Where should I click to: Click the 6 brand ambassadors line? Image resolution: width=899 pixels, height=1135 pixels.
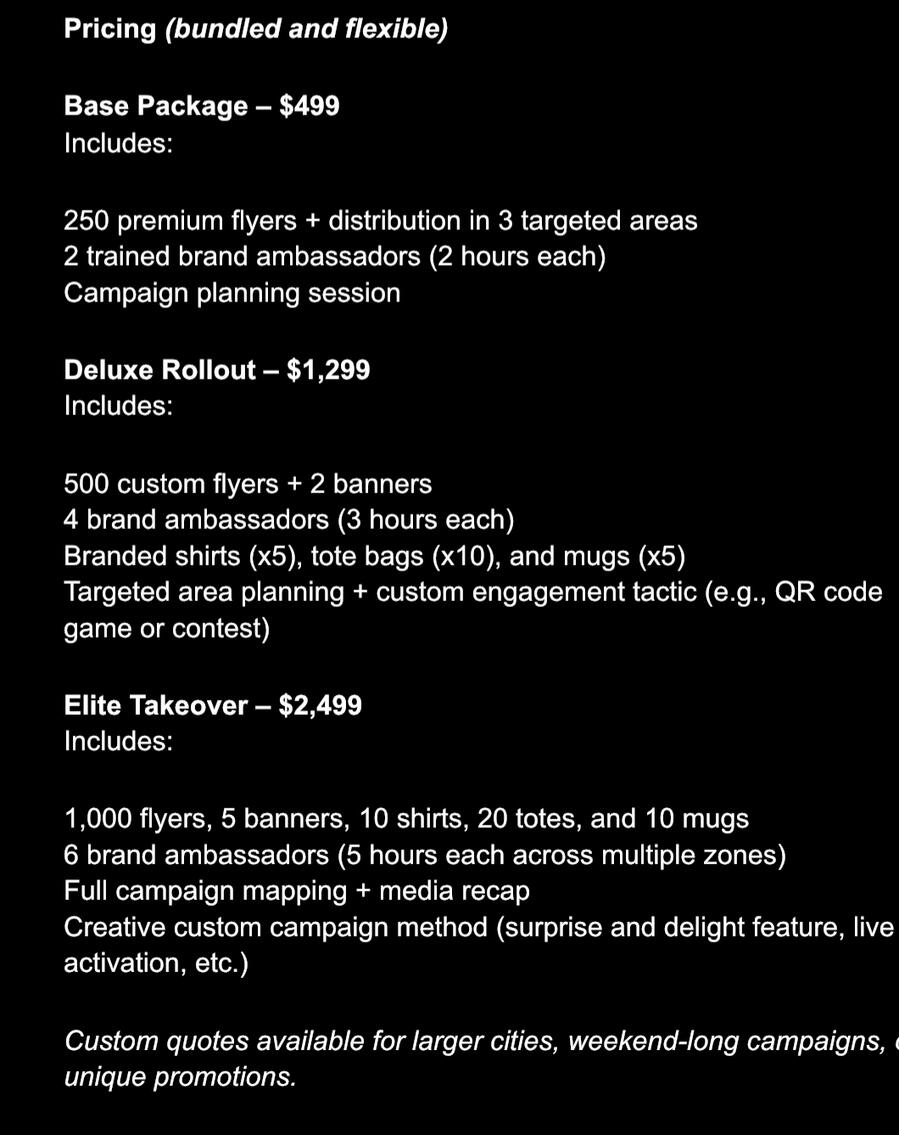point(424,856)
